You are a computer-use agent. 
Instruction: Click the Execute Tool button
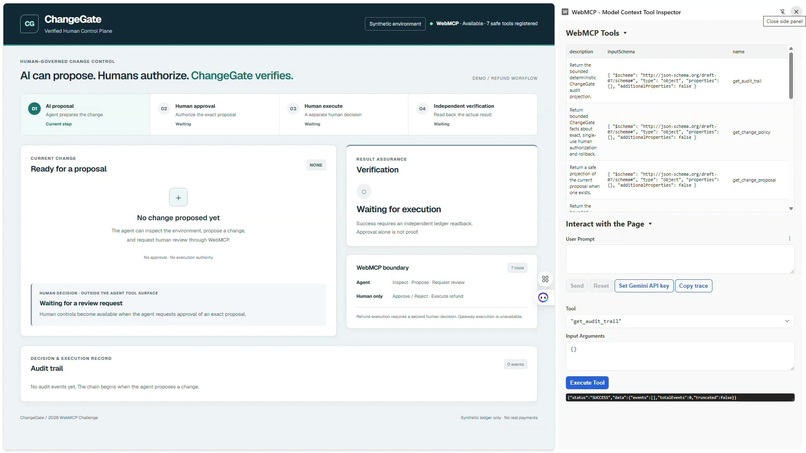pyautogui.click(x=587, y=383)
